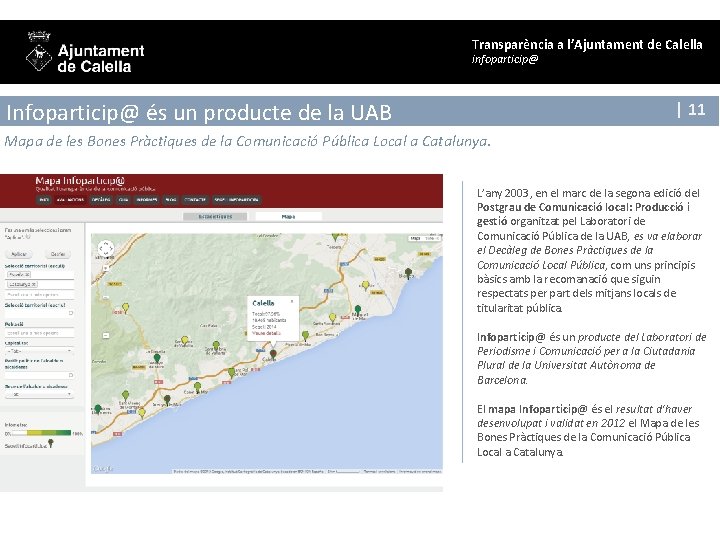Zoom out with the map minus button
This screenshot has width=720, height=540.
coord(106,336)
